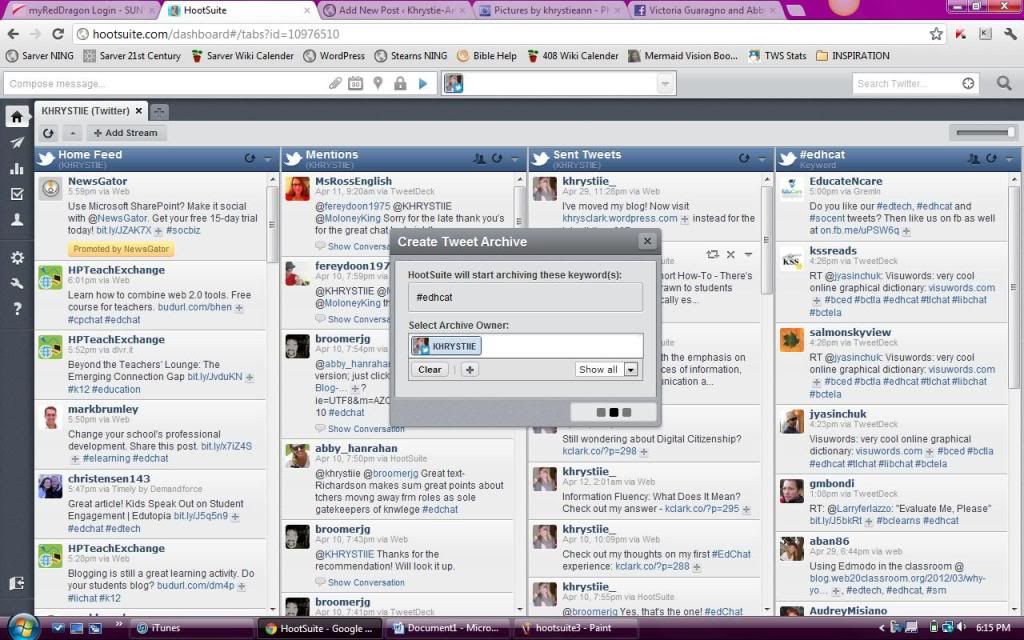1024x640 pixels.
Task: Click the #edhcat keyword field in dialog
Action: tap(525, 297)
